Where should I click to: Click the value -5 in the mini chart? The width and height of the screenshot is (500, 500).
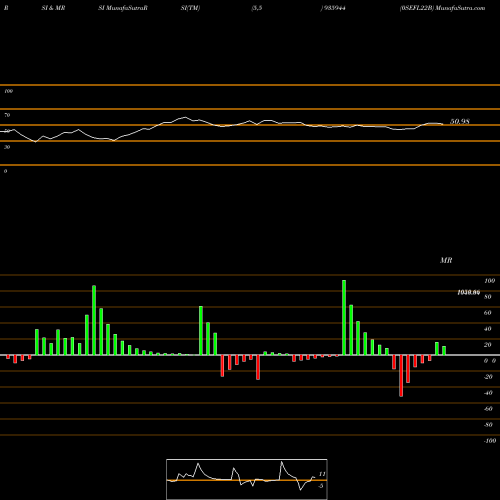[x=321, y=486]
